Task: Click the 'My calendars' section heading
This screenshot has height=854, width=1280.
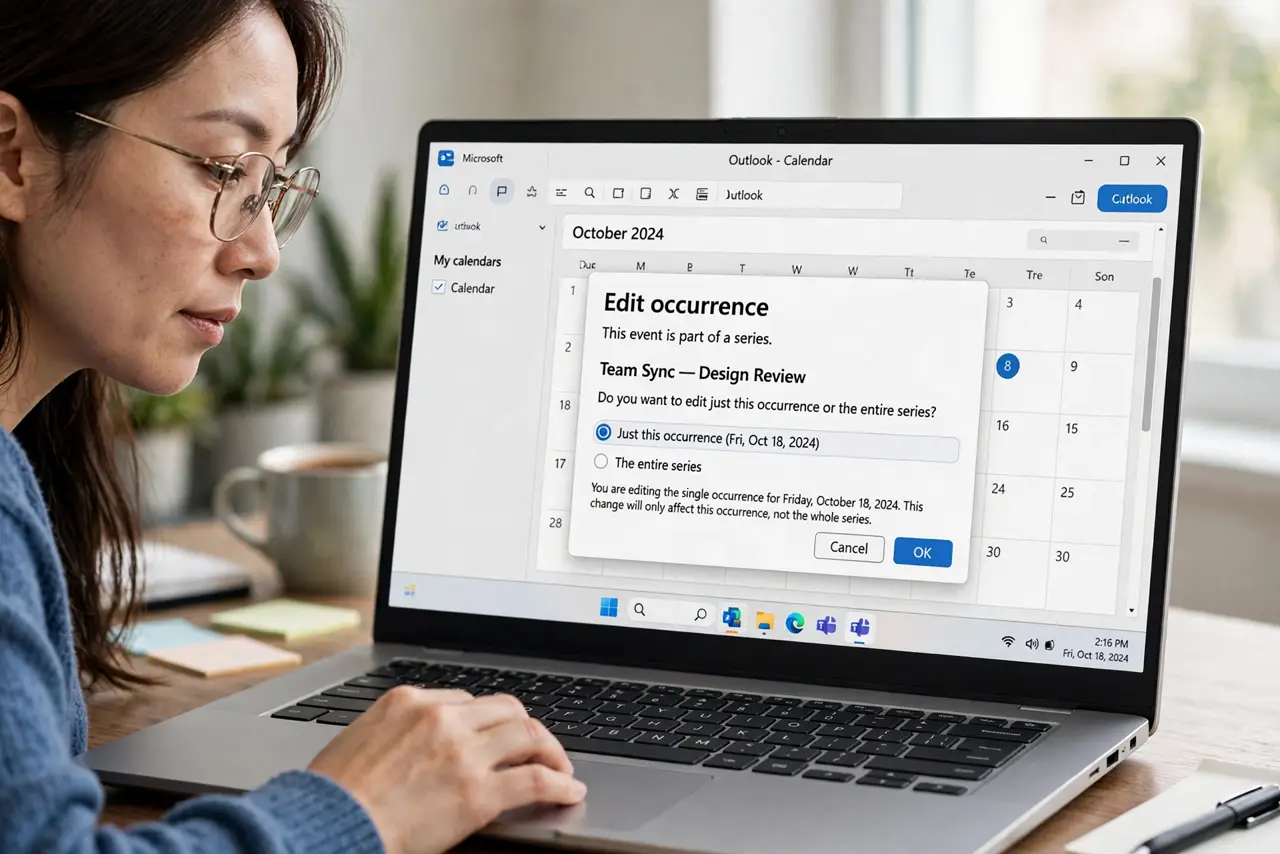Action: coord(467,261)
